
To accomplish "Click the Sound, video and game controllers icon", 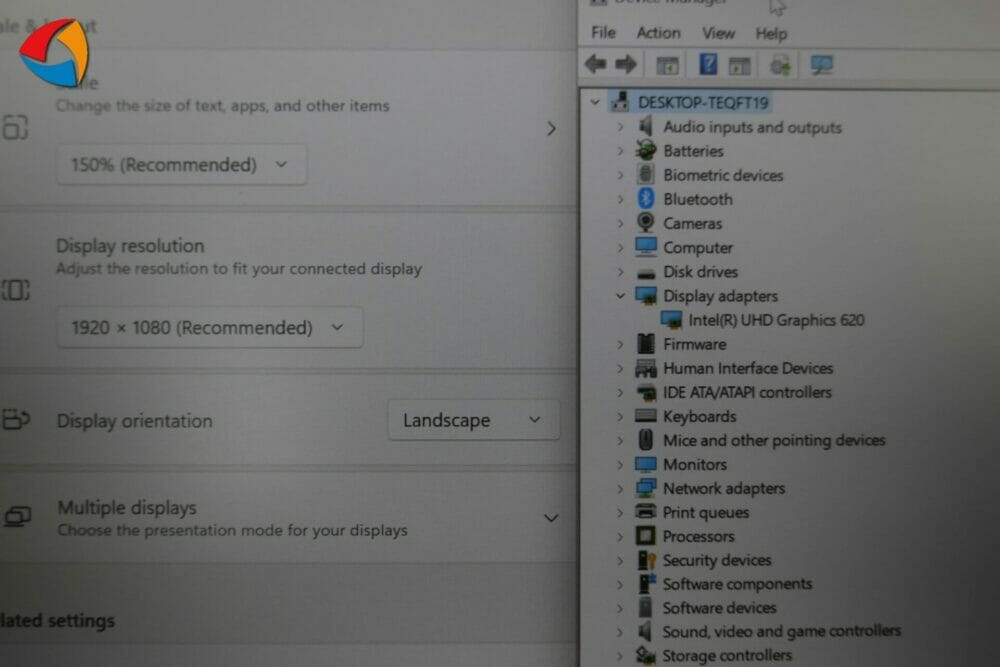I will point(645,631).
